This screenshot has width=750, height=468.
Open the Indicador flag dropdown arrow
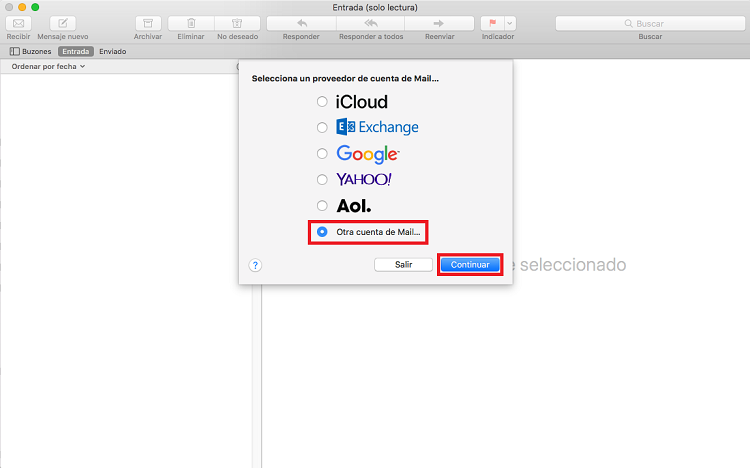point(510,23)
